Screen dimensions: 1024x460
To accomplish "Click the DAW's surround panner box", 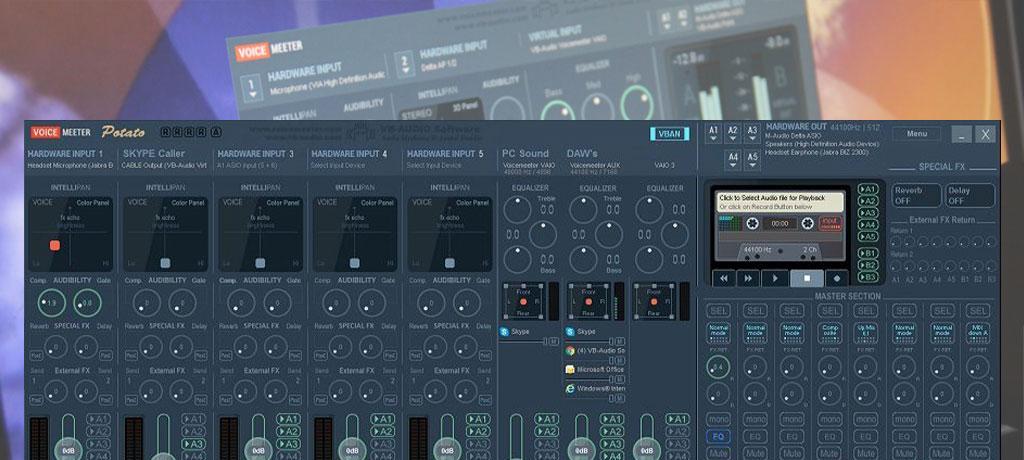I will (588, 301).
